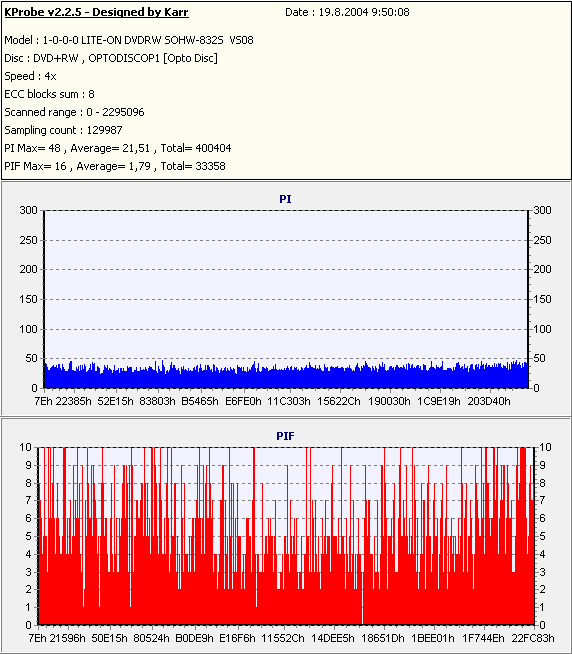Select the Date 19.8.2004 9:50:08 text
572x654 pixels.
347,12
